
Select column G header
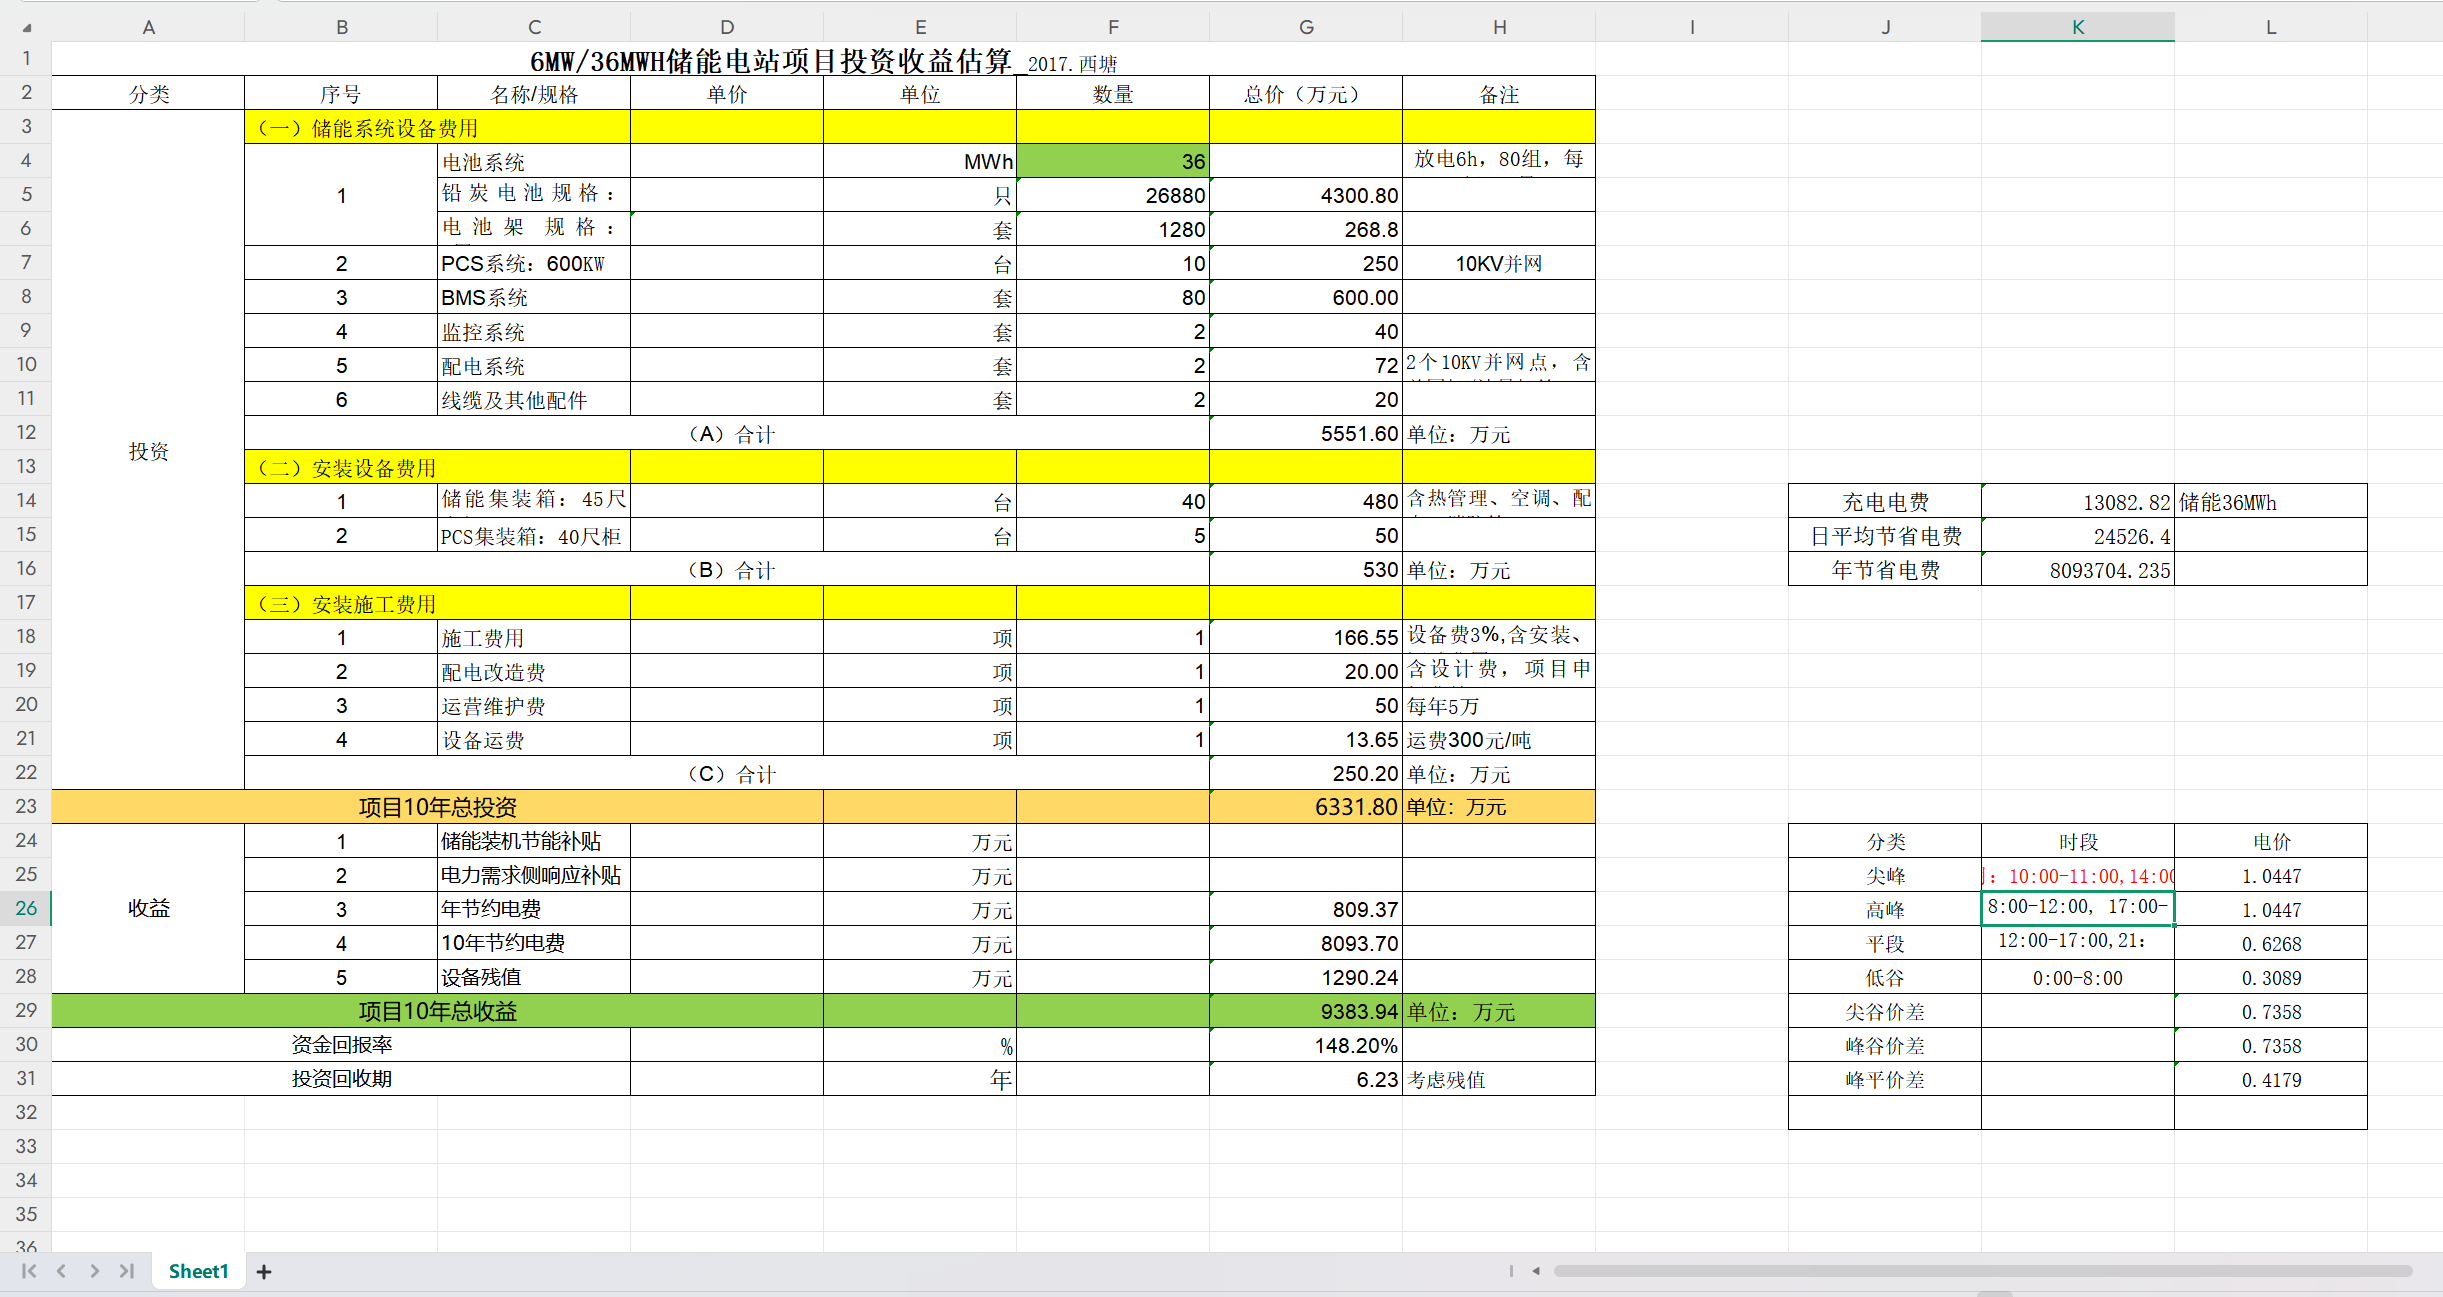(1306, 27)
